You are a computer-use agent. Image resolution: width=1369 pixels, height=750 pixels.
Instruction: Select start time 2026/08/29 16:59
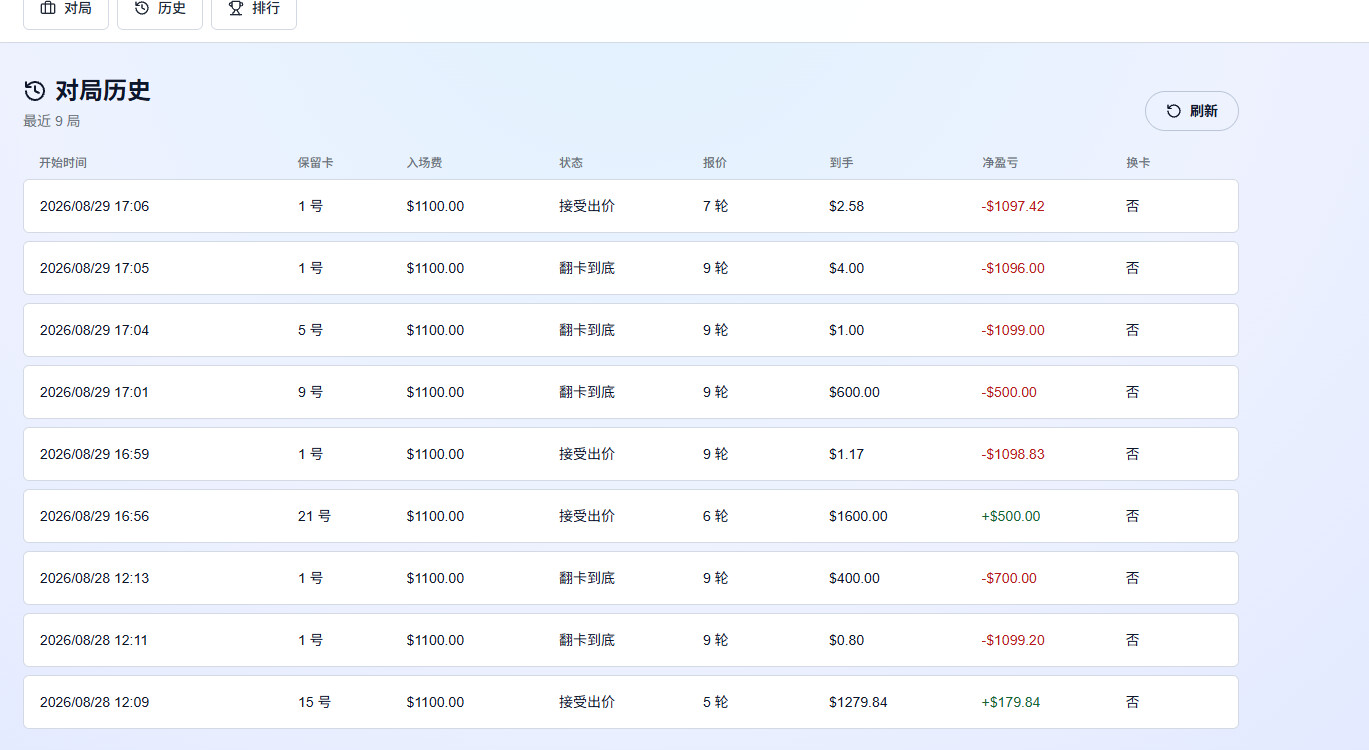coord(94,454)
